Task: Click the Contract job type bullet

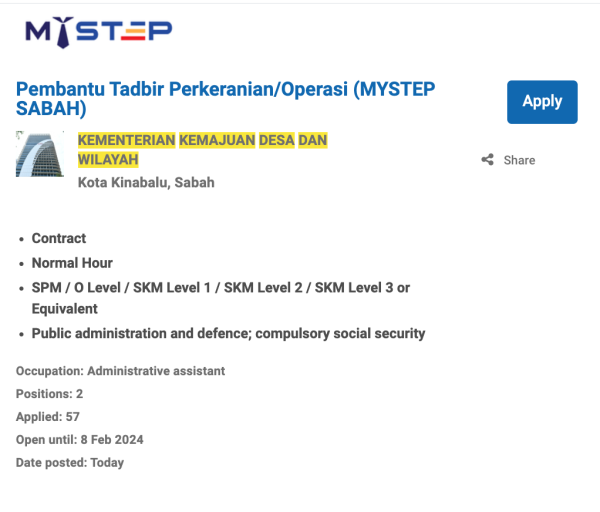Action: click(x=59, y=238)
